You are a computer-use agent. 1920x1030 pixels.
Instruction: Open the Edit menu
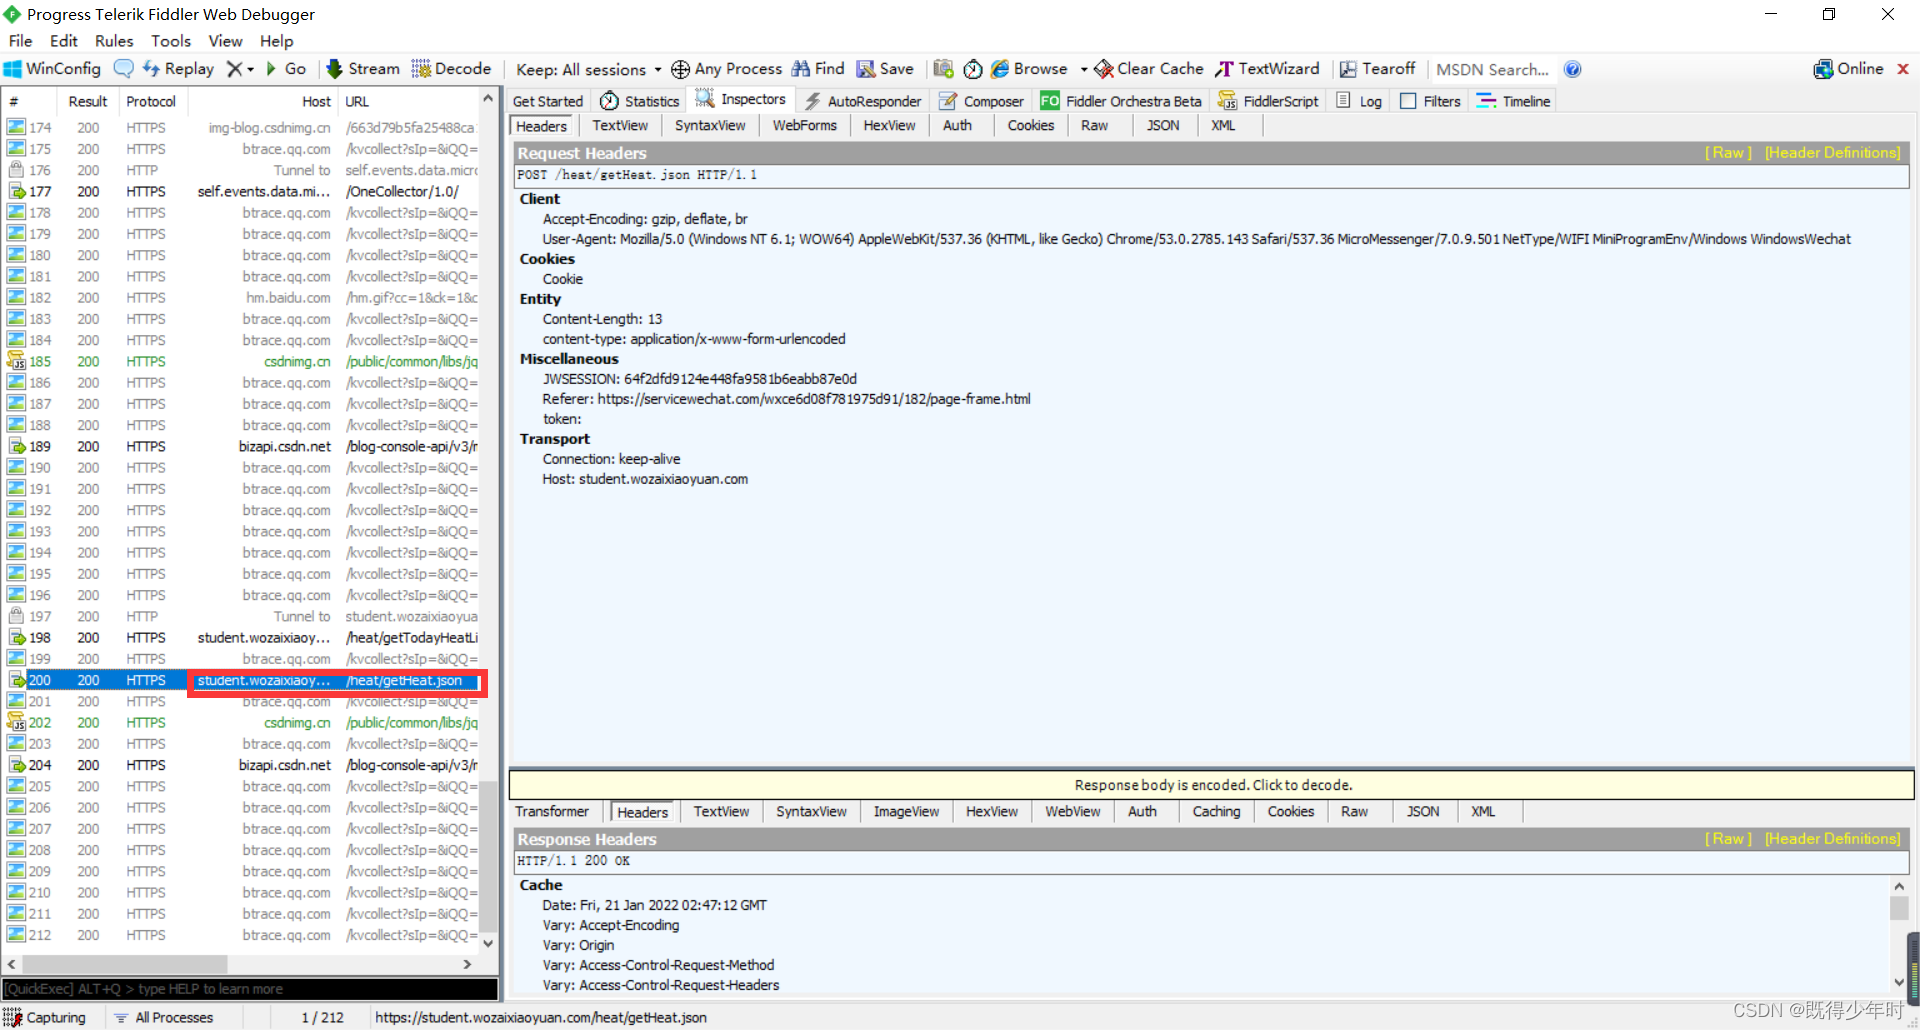pyautogui.click(x=63, y=41)
